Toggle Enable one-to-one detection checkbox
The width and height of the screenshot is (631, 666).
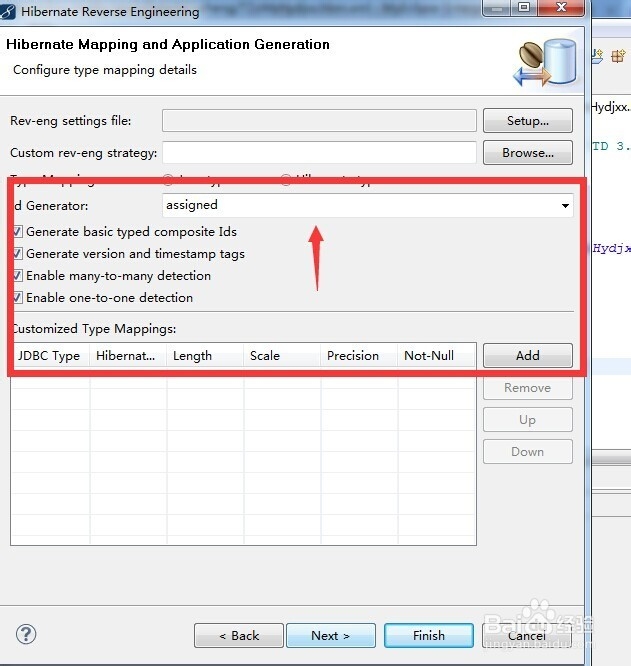18,298
